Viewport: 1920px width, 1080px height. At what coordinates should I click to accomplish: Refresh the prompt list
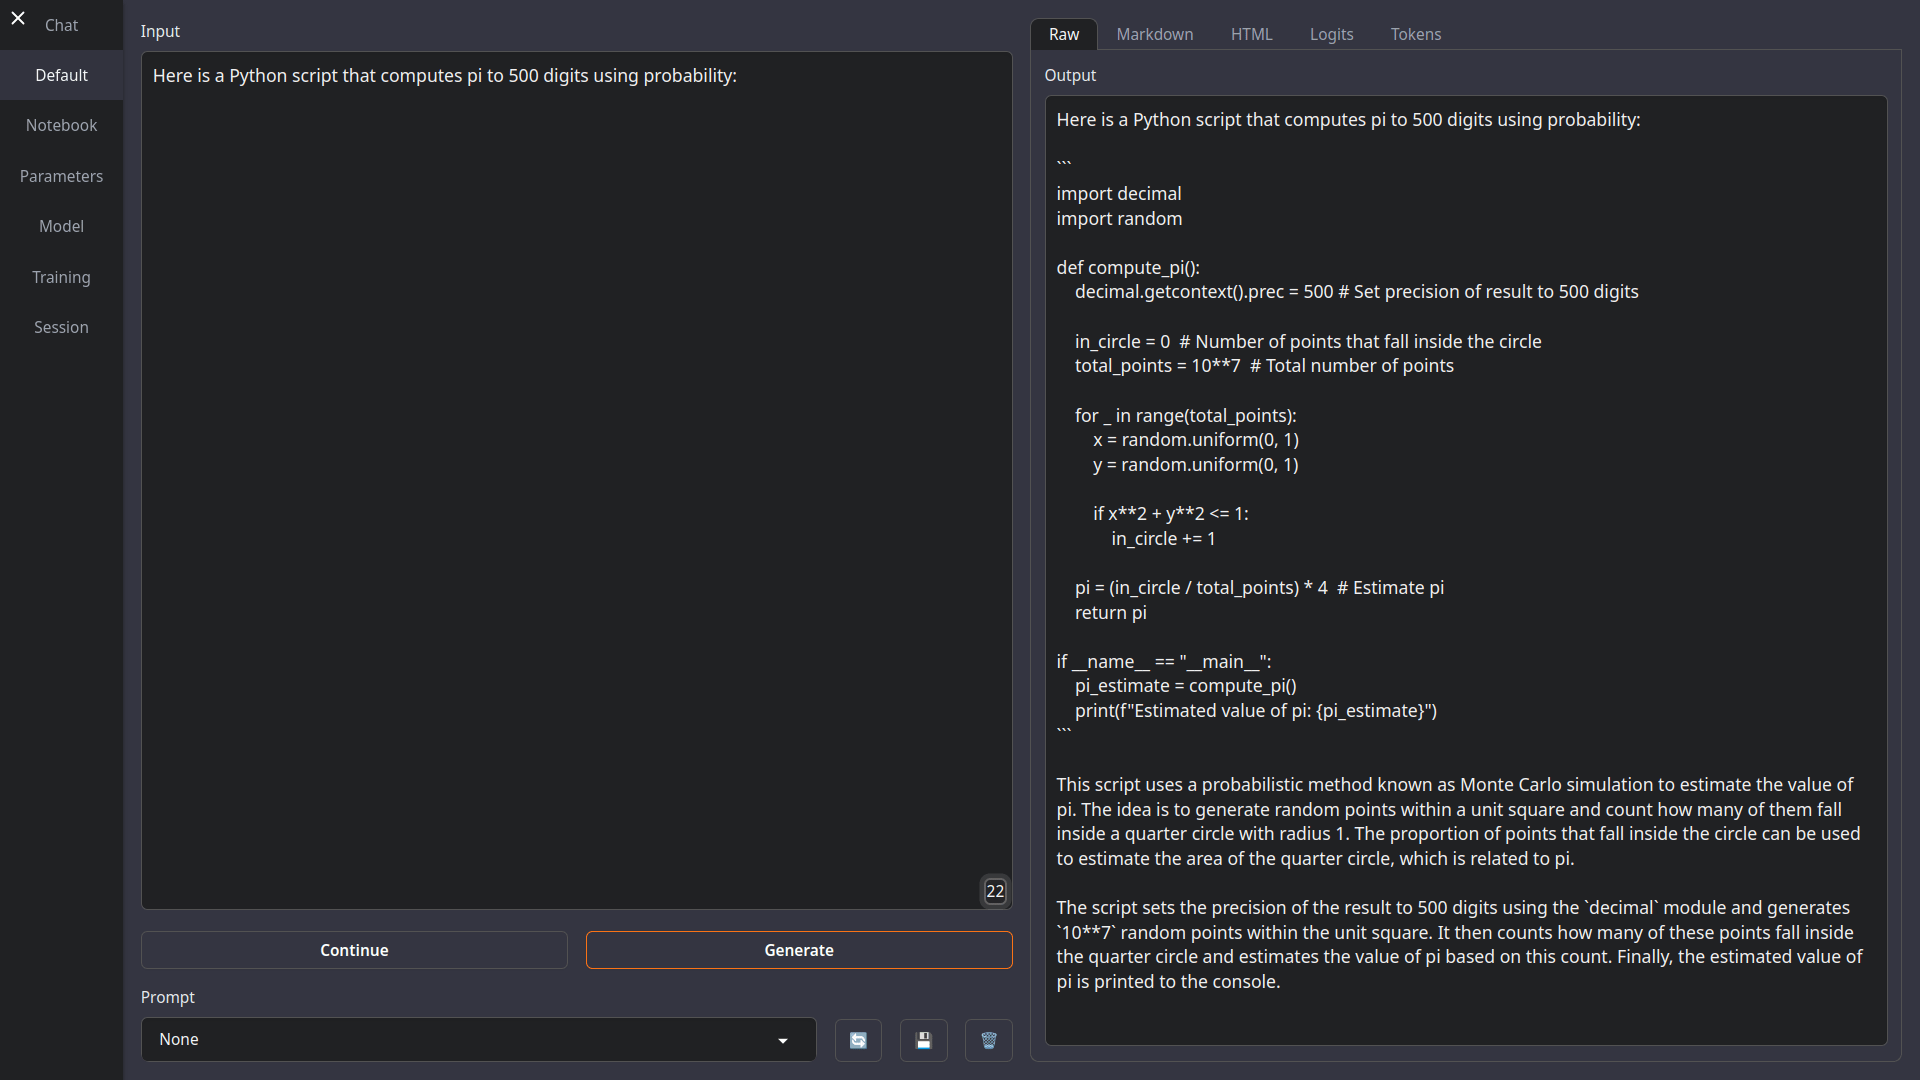(x=858, y=1040)
